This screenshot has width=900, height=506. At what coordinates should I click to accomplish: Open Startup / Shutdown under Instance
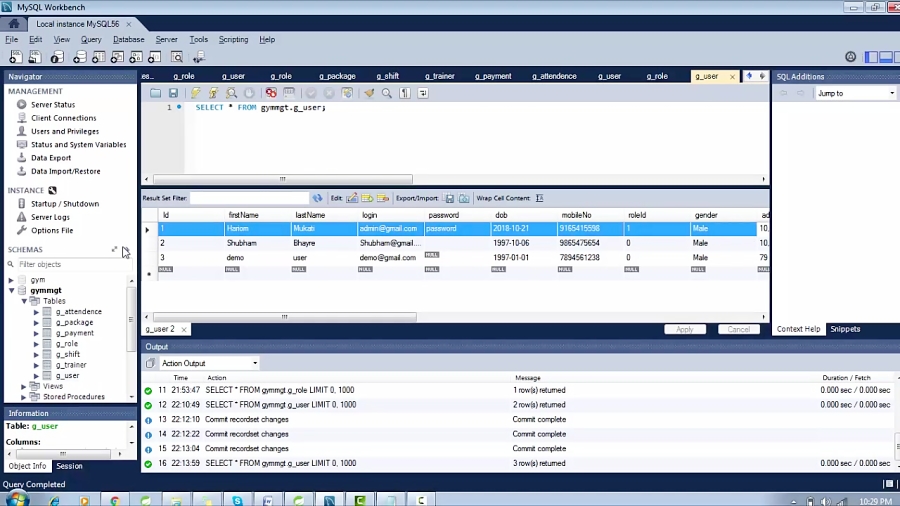pos(65,204)
